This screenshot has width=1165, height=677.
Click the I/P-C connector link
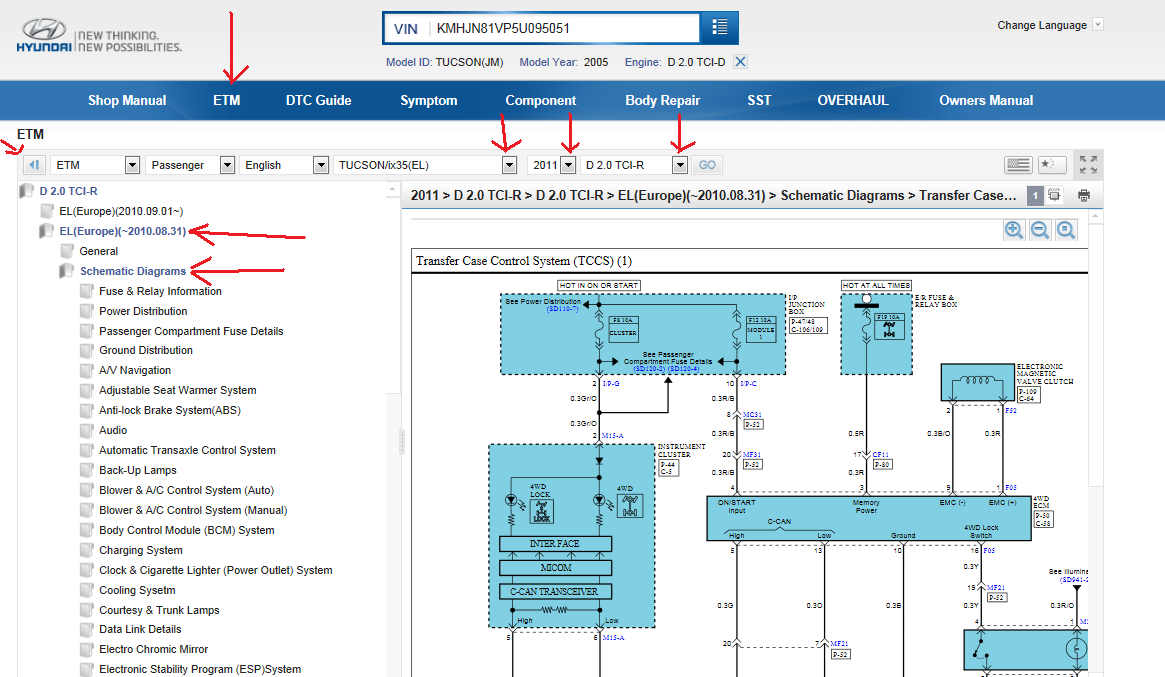pyautogui.click(x=748, y=383)
